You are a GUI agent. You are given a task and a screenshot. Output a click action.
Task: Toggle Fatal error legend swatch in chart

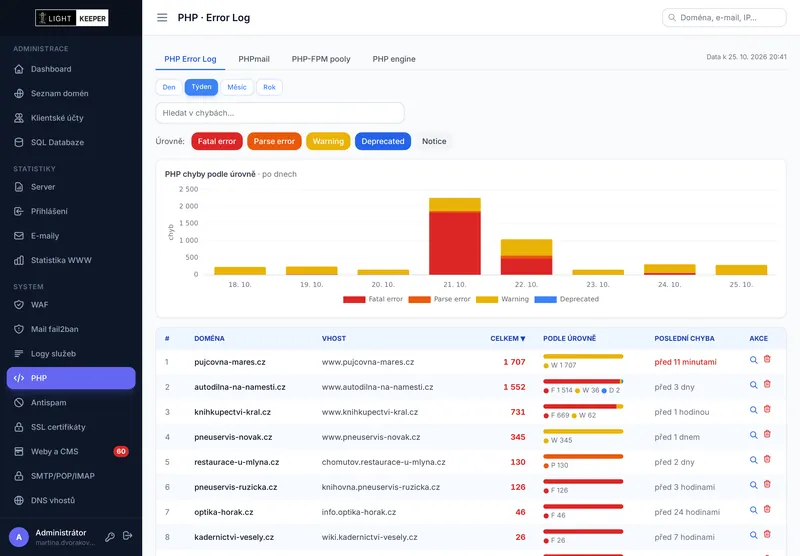(x=354, y=299)
